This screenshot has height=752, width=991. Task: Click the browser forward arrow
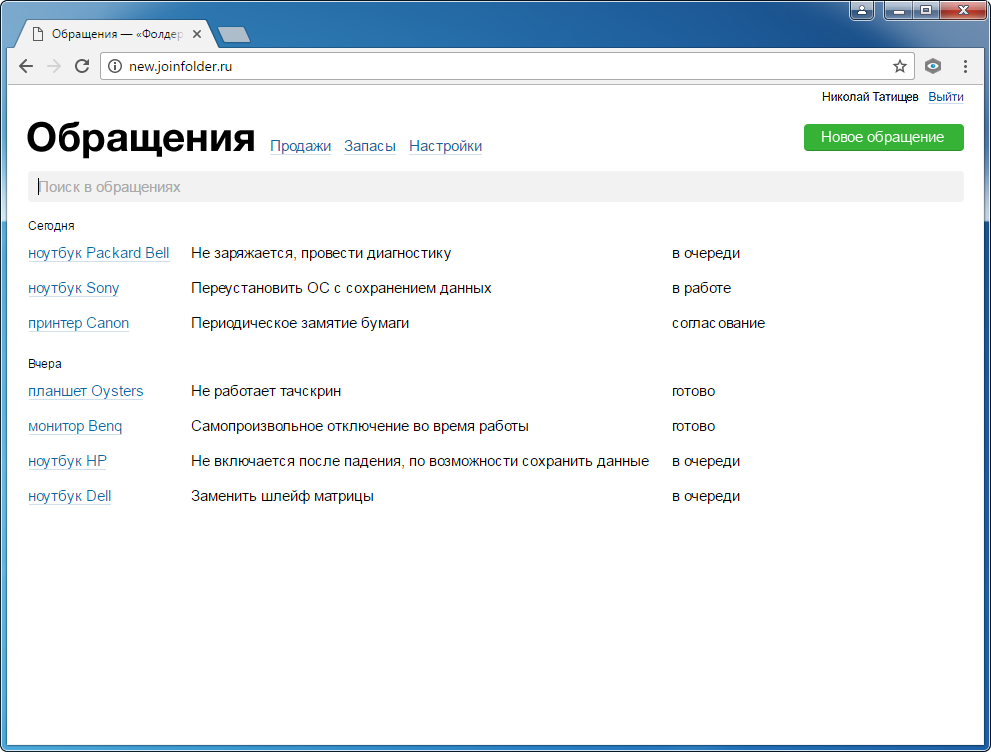click(54, 67)
